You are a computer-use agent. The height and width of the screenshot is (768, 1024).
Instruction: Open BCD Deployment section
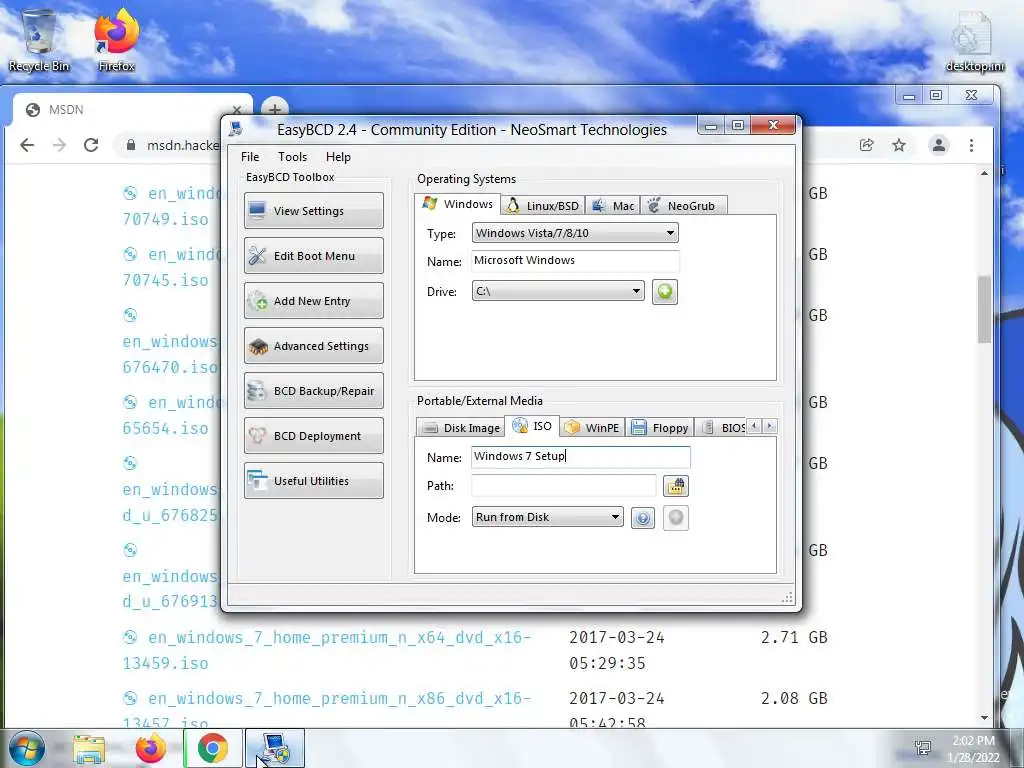click(313, 436)
